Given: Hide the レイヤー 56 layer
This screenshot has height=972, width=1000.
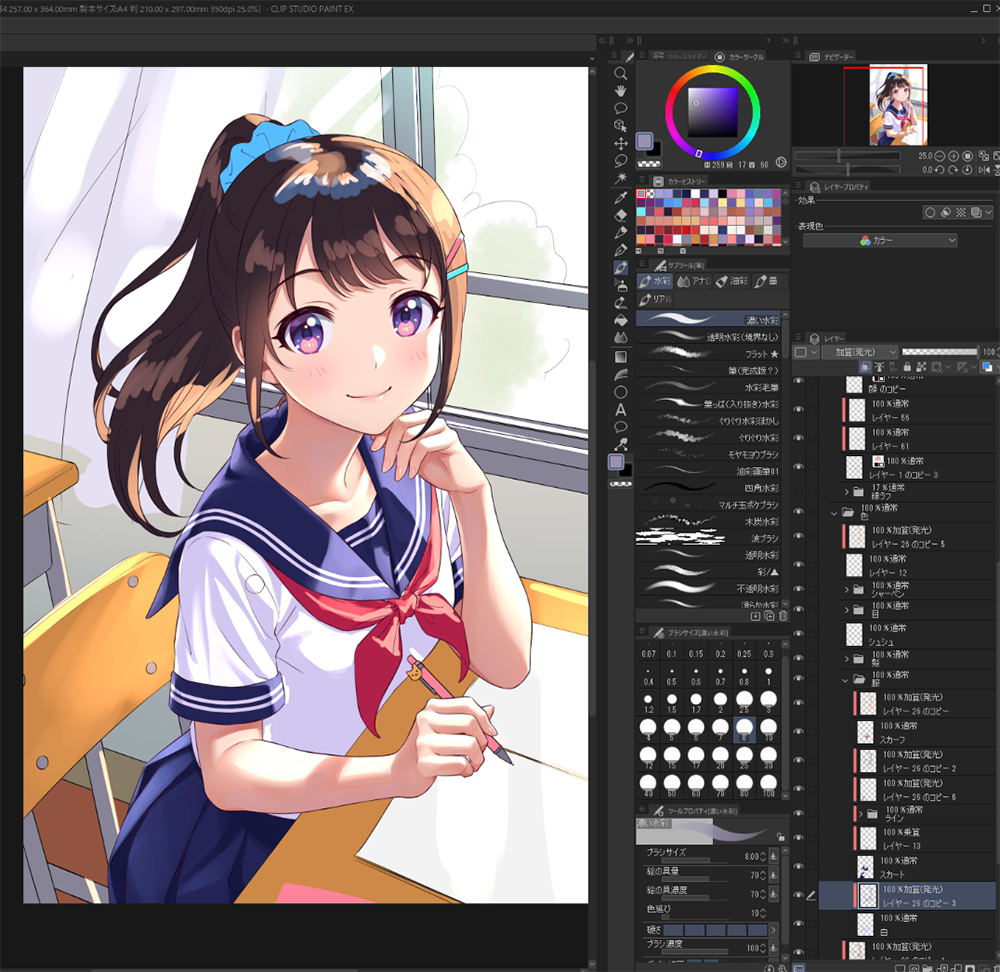Looking at the screenshot, I should [x=798, y=409].
